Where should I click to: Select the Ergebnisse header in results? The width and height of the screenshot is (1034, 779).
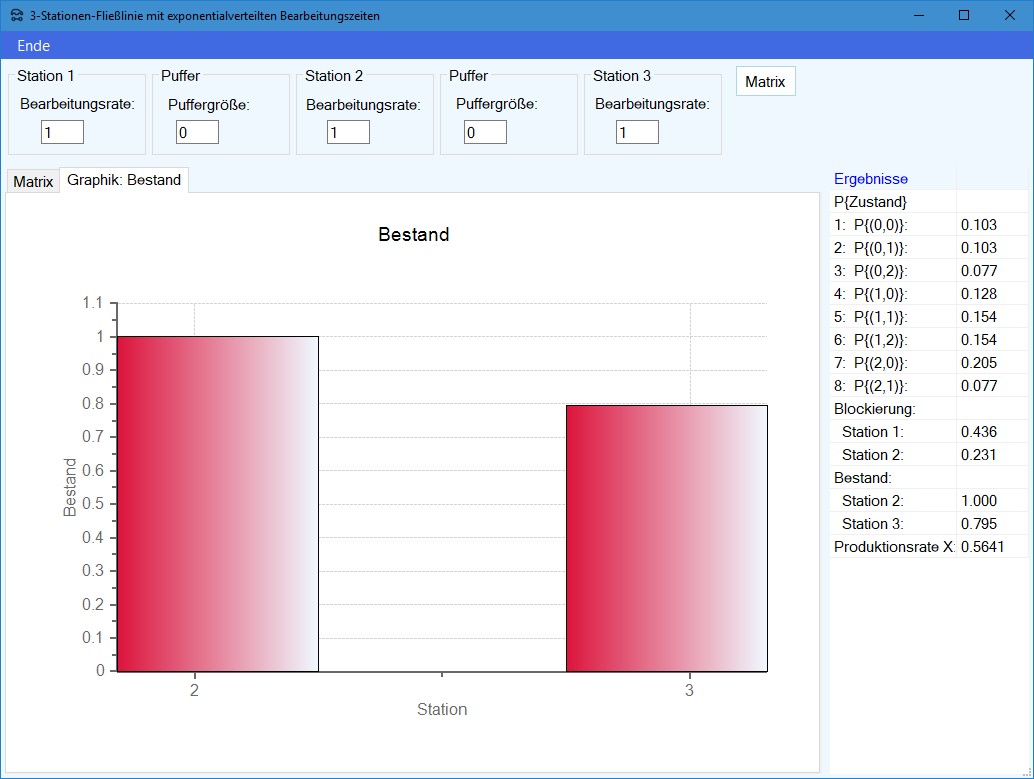click(x=871, y=179)
